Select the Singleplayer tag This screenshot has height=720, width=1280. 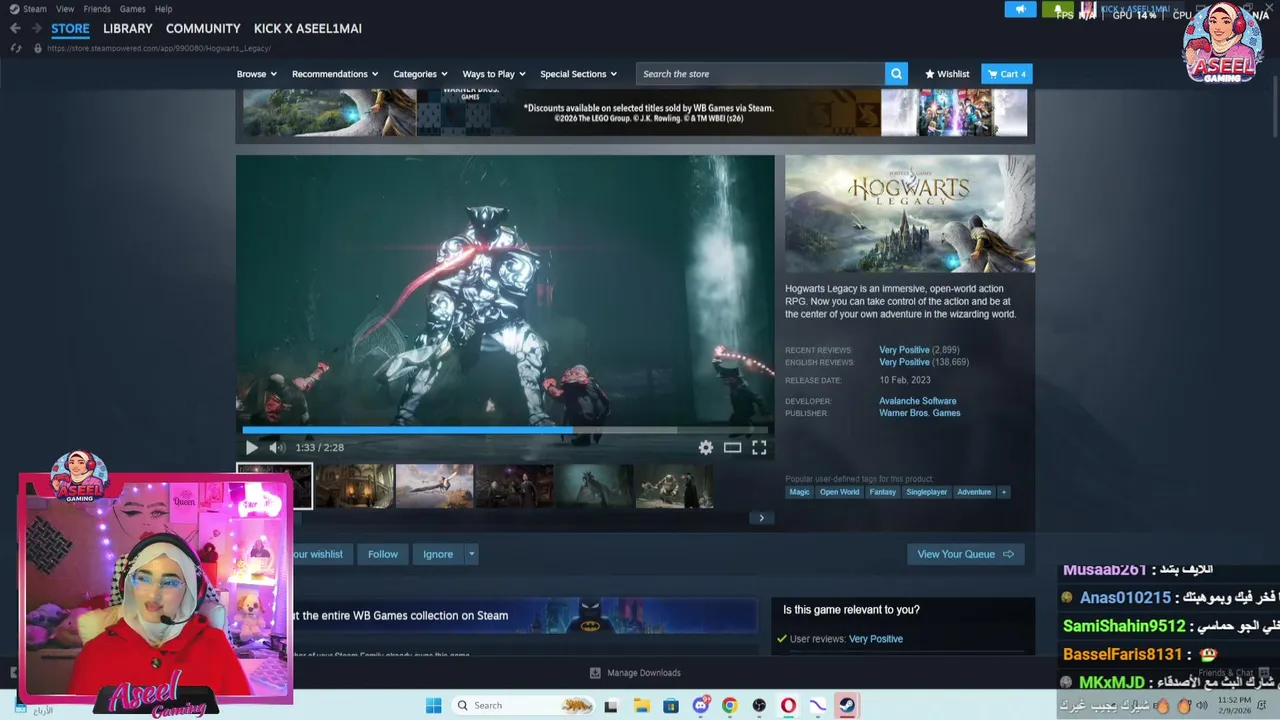tap(926, 492)
